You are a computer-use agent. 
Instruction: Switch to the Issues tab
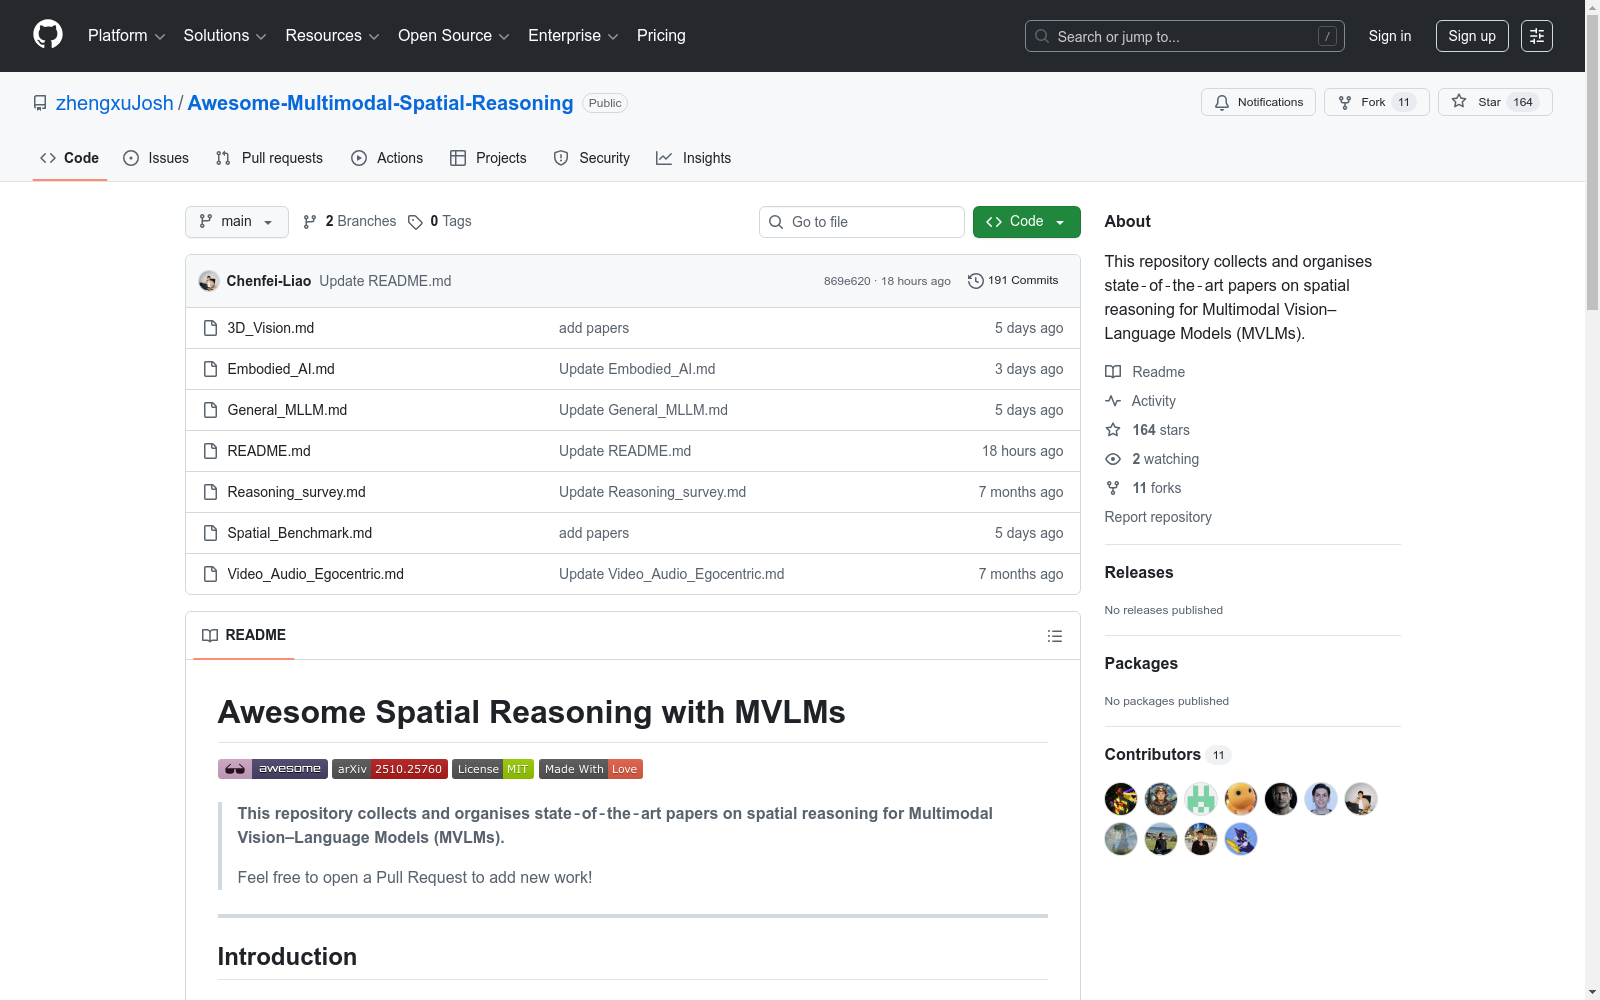click(x=156, y=158)
